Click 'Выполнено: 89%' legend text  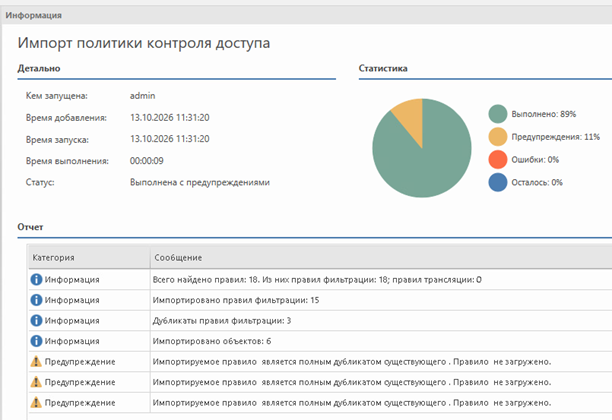(544, 114)
